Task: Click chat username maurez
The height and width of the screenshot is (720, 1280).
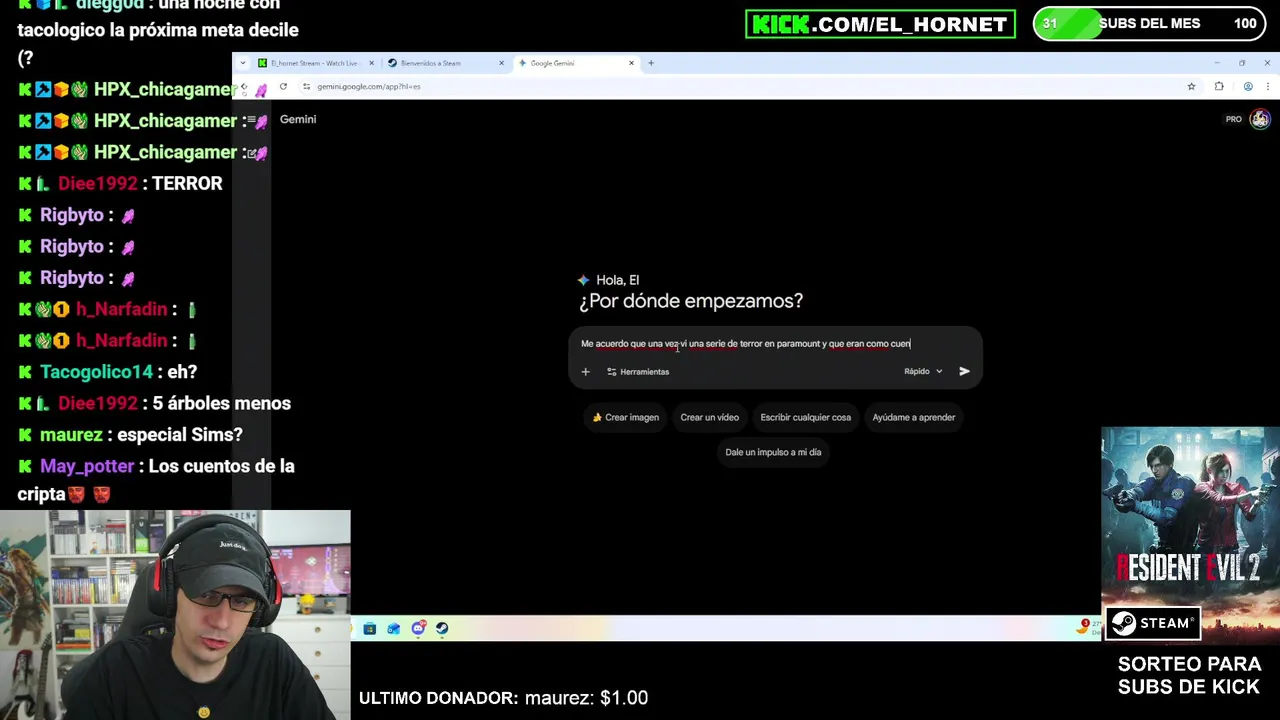Action: coord(71,435)
